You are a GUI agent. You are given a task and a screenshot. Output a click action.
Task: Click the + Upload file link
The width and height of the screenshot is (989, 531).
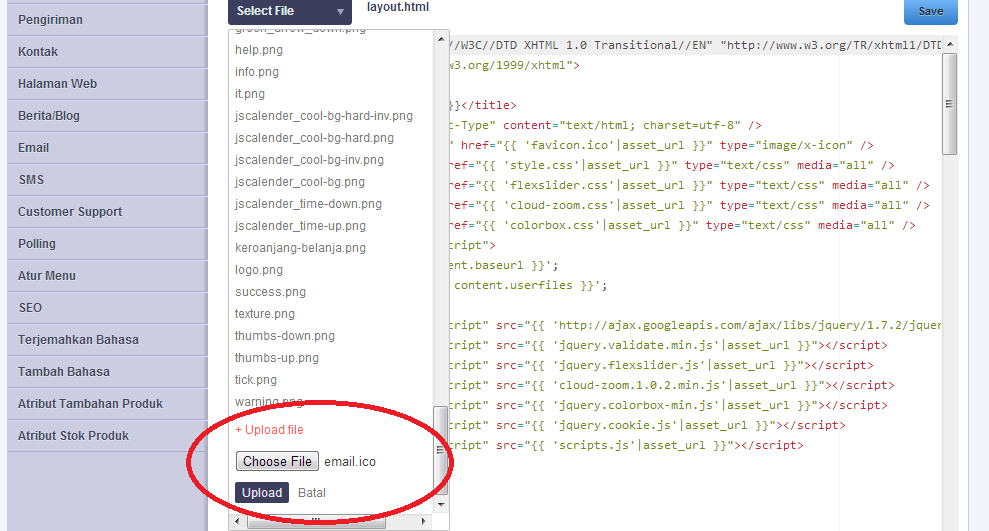point(269,430)
